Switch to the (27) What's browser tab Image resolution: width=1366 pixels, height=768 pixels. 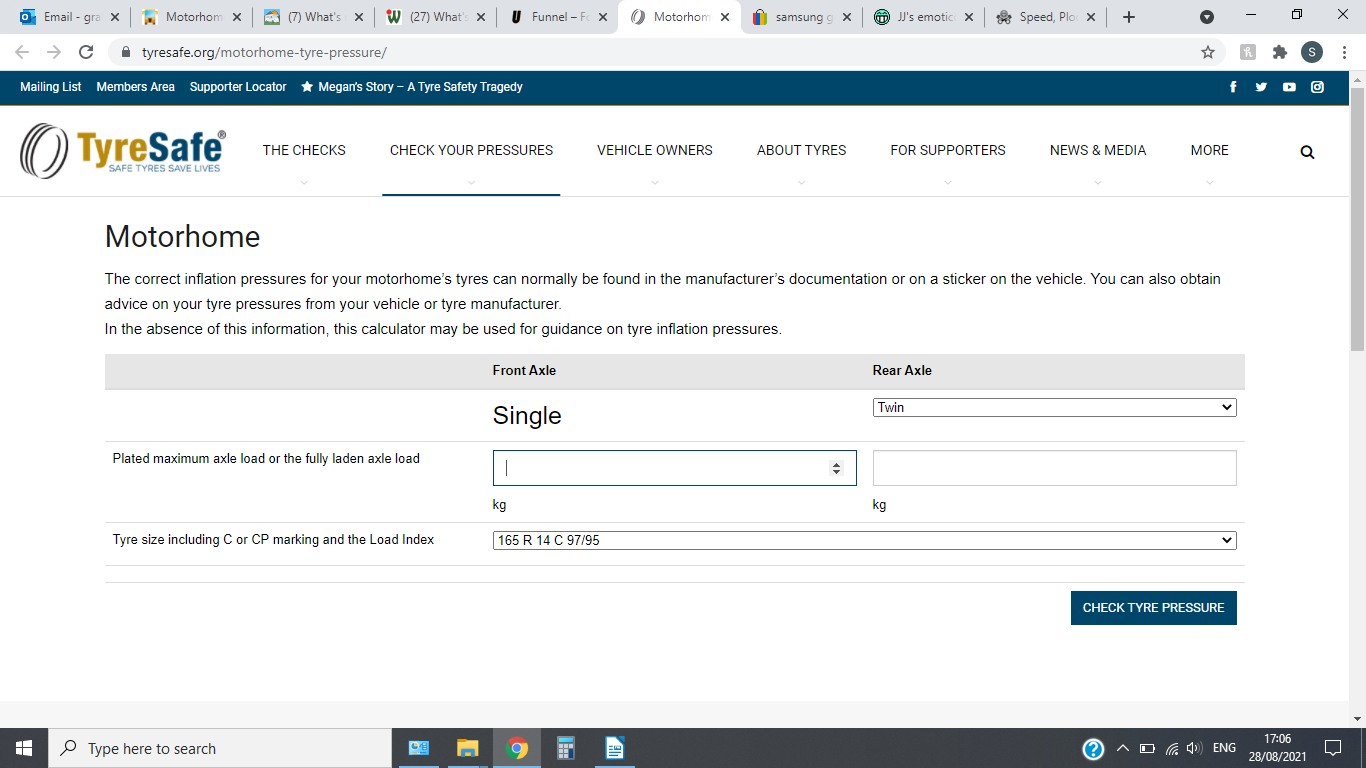point(436,17)
